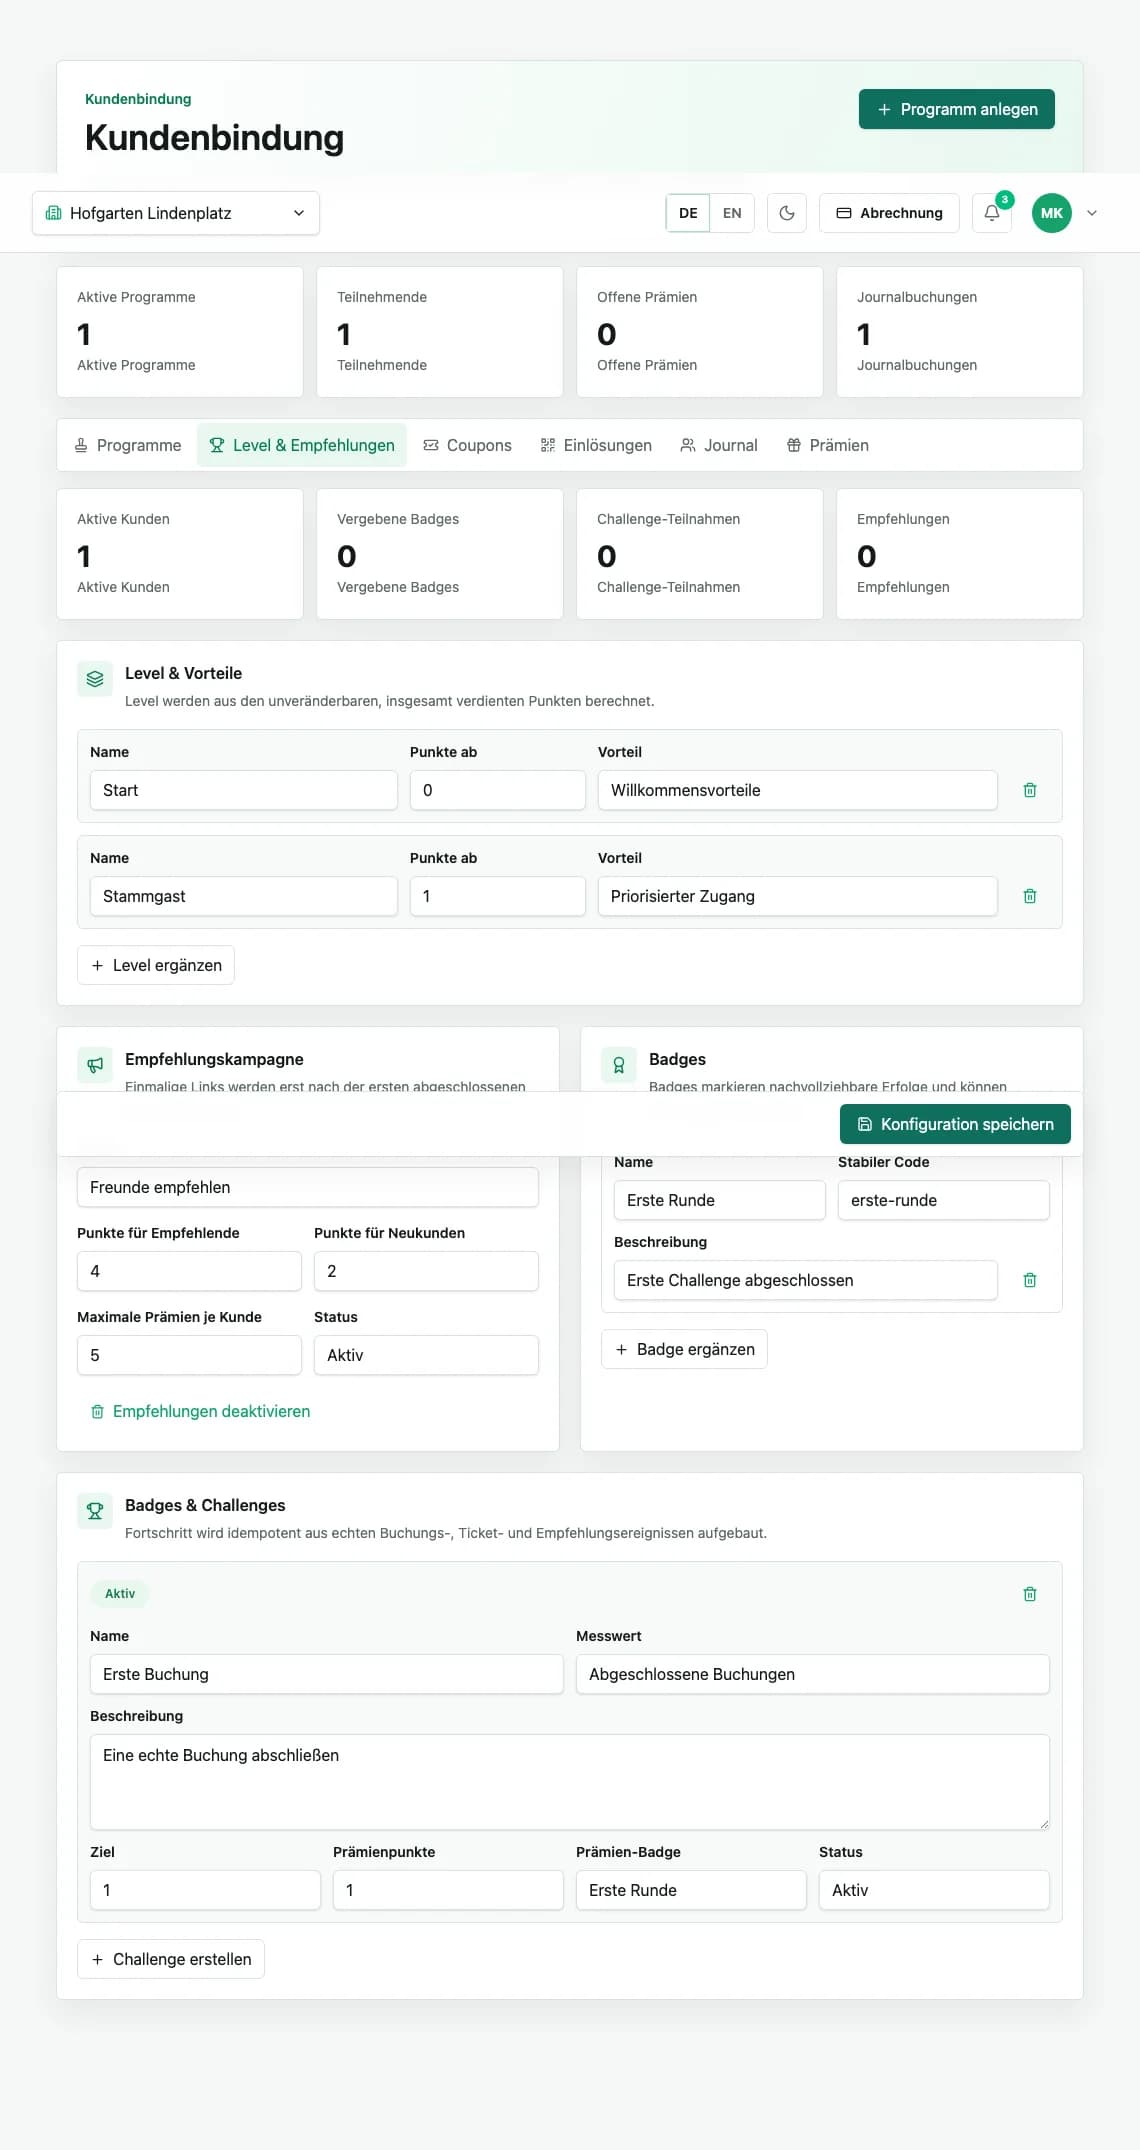
Task: Click the Aktive Programme stat card
Action: tap(180, 332)
